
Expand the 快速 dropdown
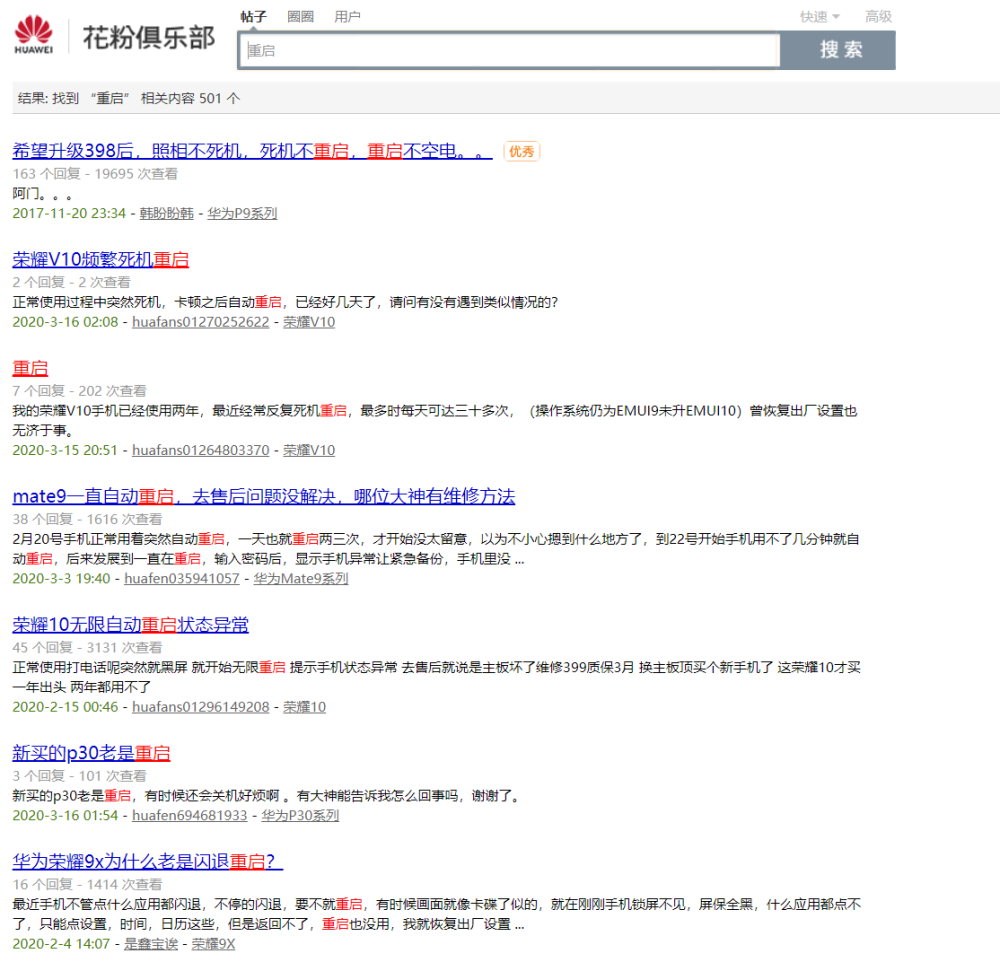tap(820, 17)
